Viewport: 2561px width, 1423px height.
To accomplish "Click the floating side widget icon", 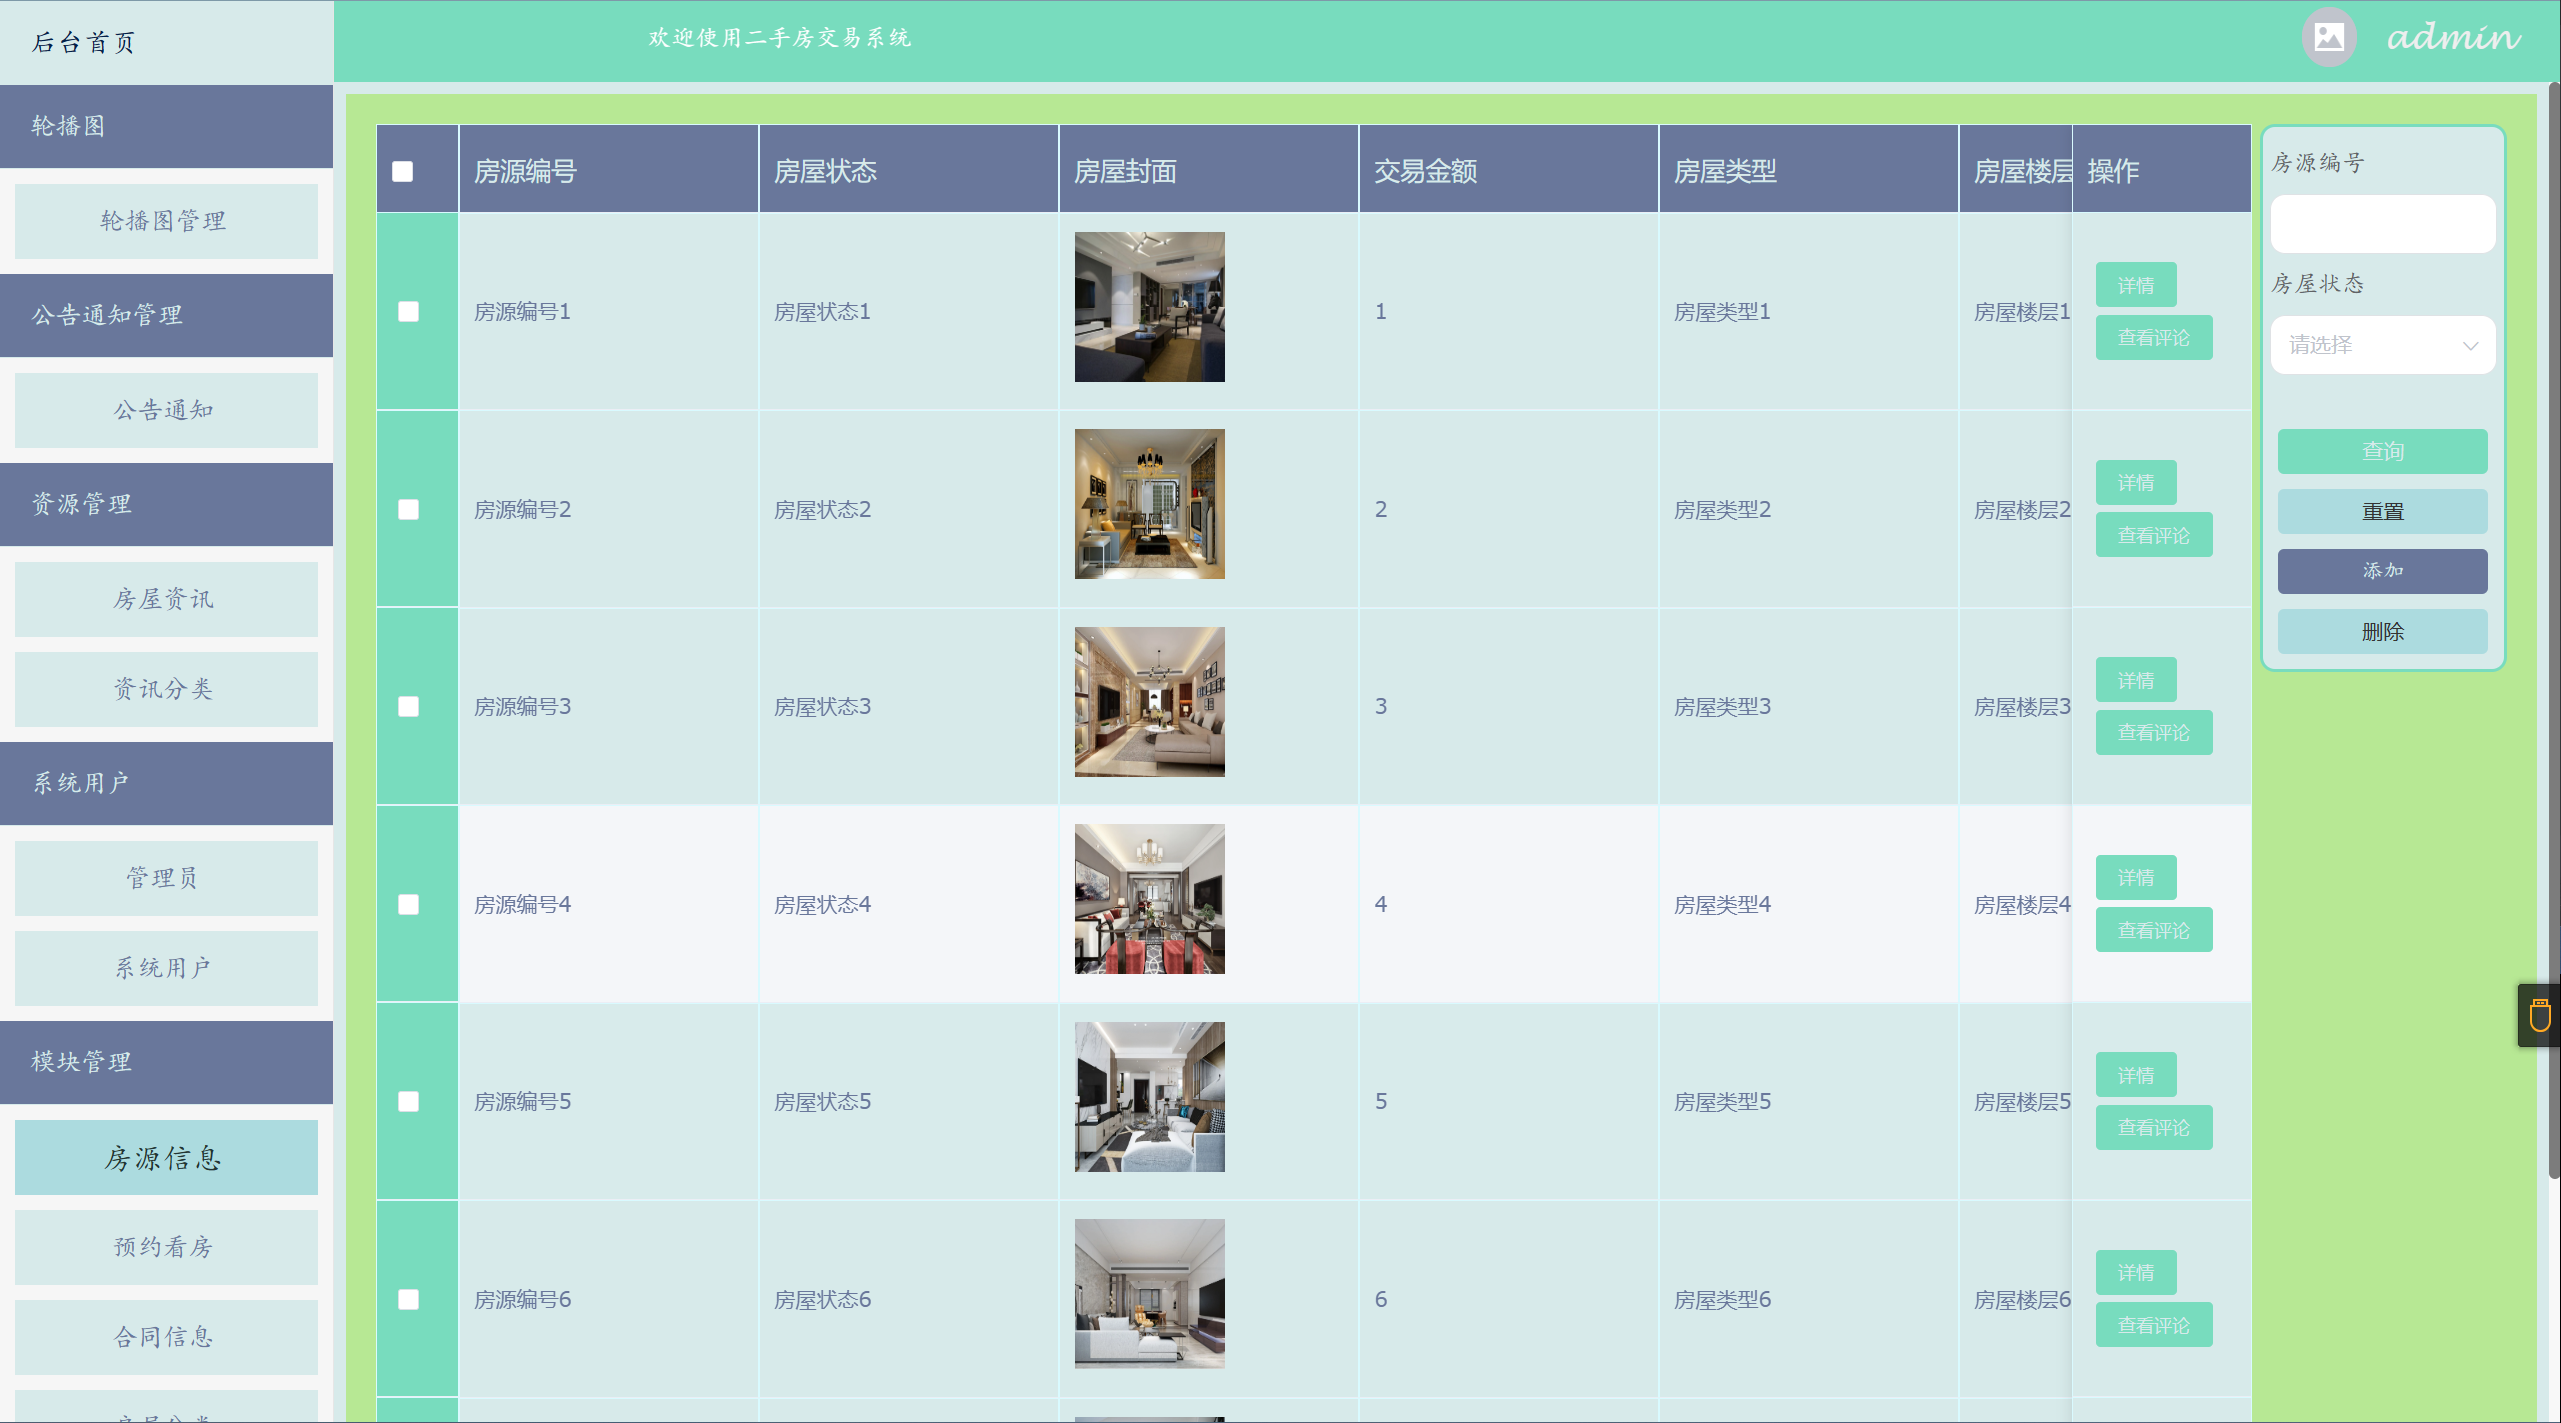I will (x=2539, y=1015).
